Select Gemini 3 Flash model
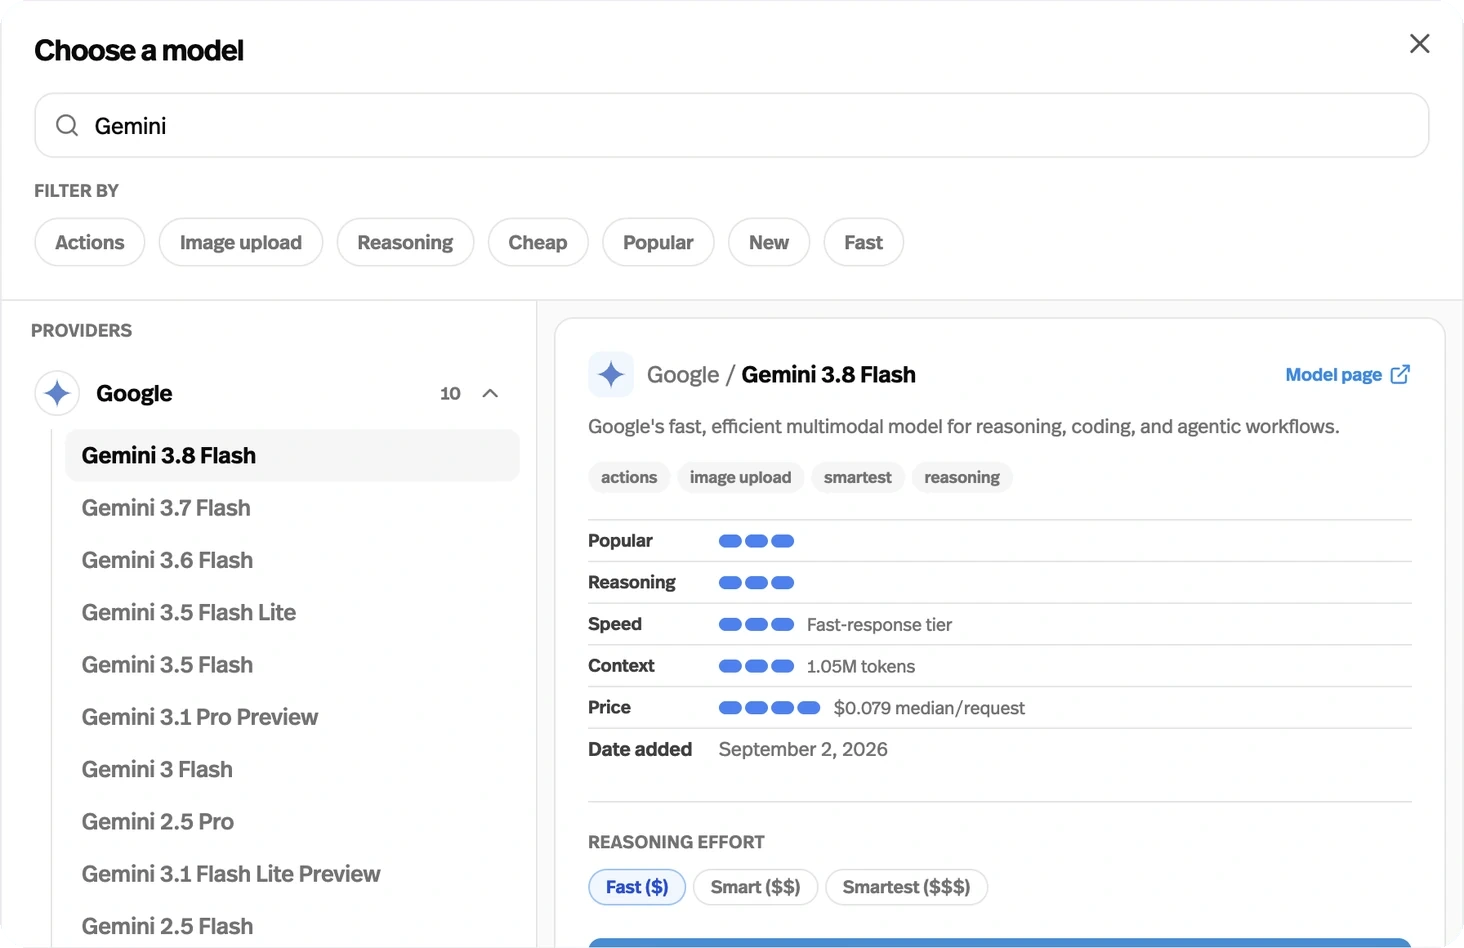The width and height of the screenshot is (1464, 948). [x=292, y=769]
